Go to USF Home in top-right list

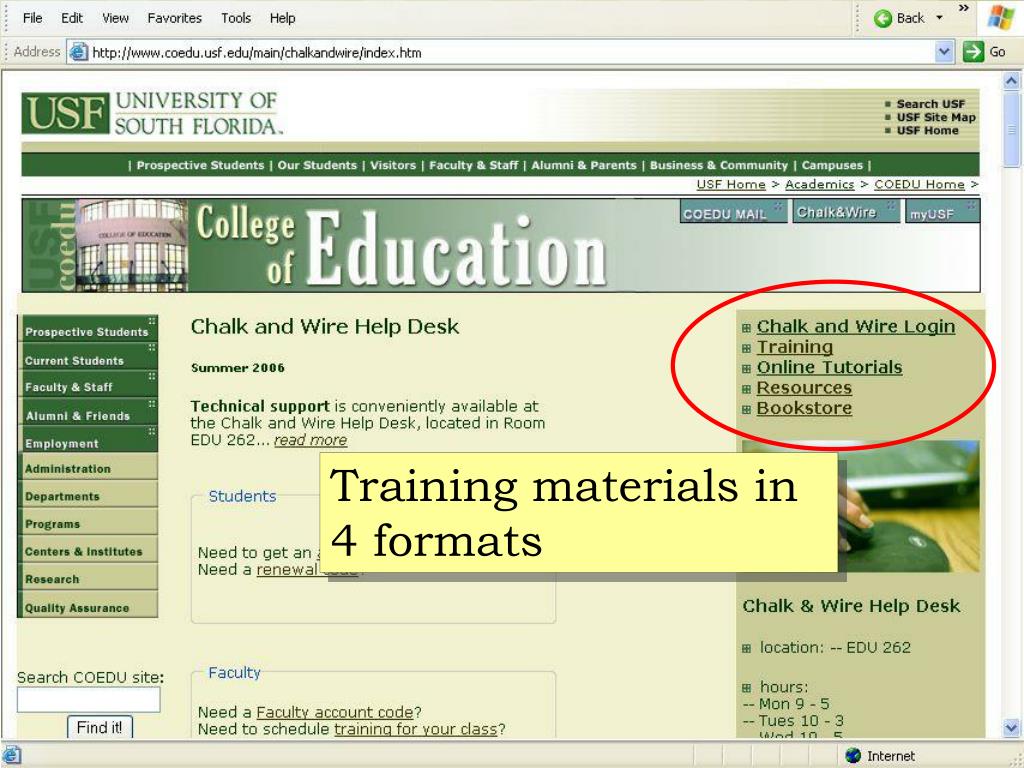pos(927,131)
